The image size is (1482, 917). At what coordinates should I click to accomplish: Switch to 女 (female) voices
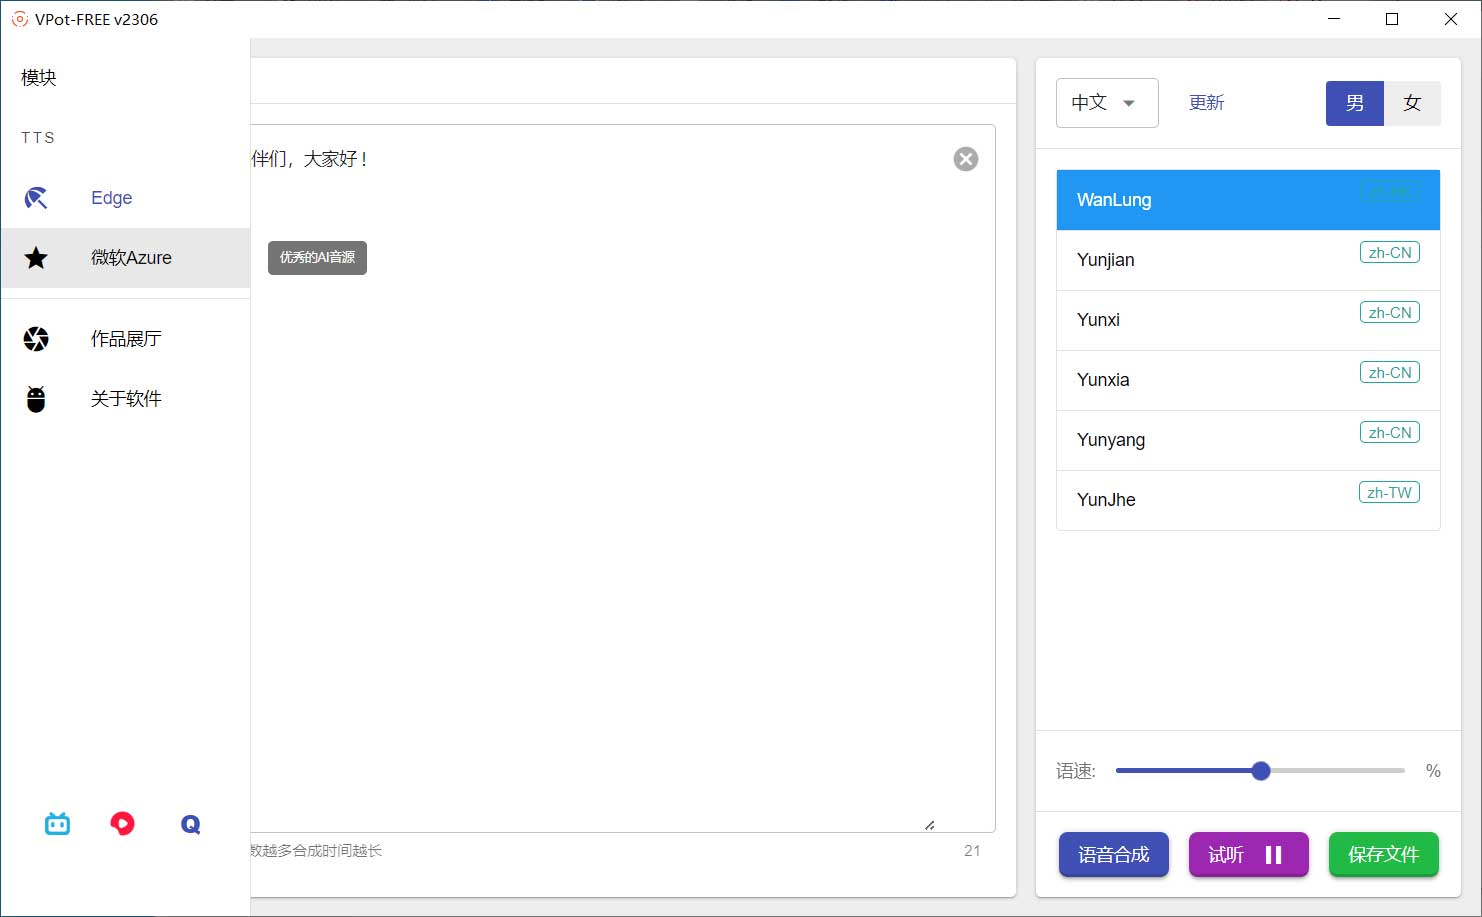point(1412,103)
